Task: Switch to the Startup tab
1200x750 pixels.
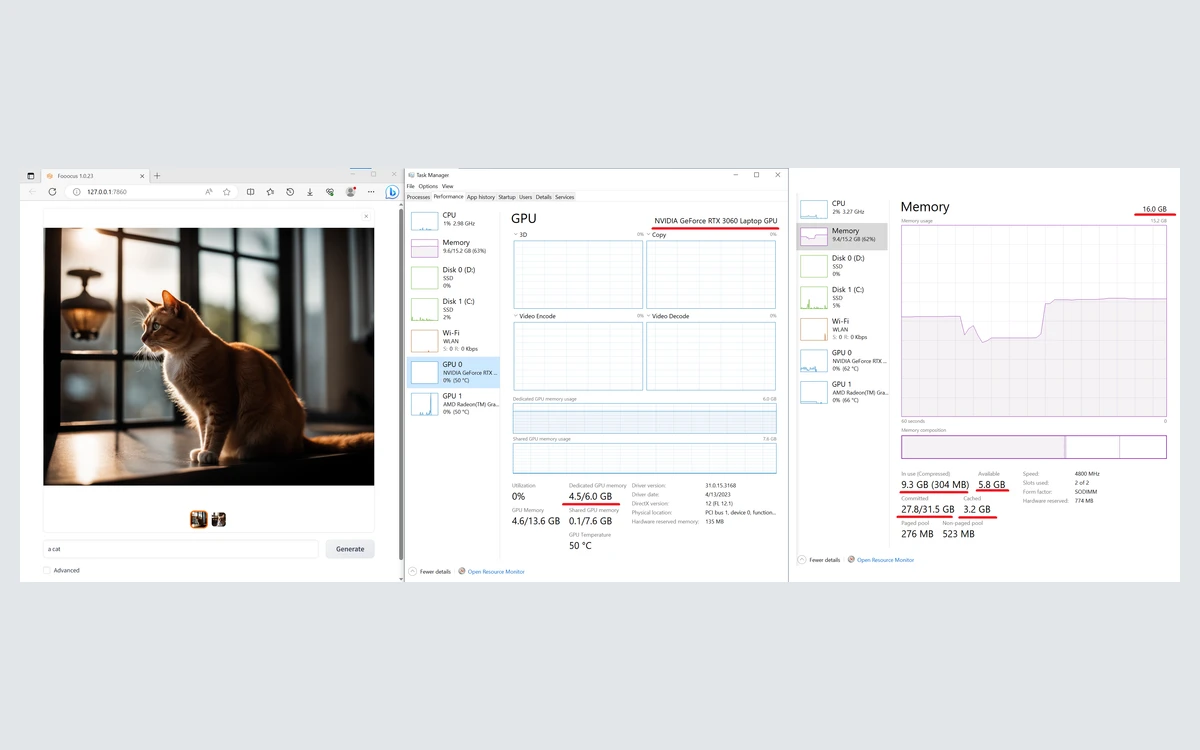Action: (507, 197)
